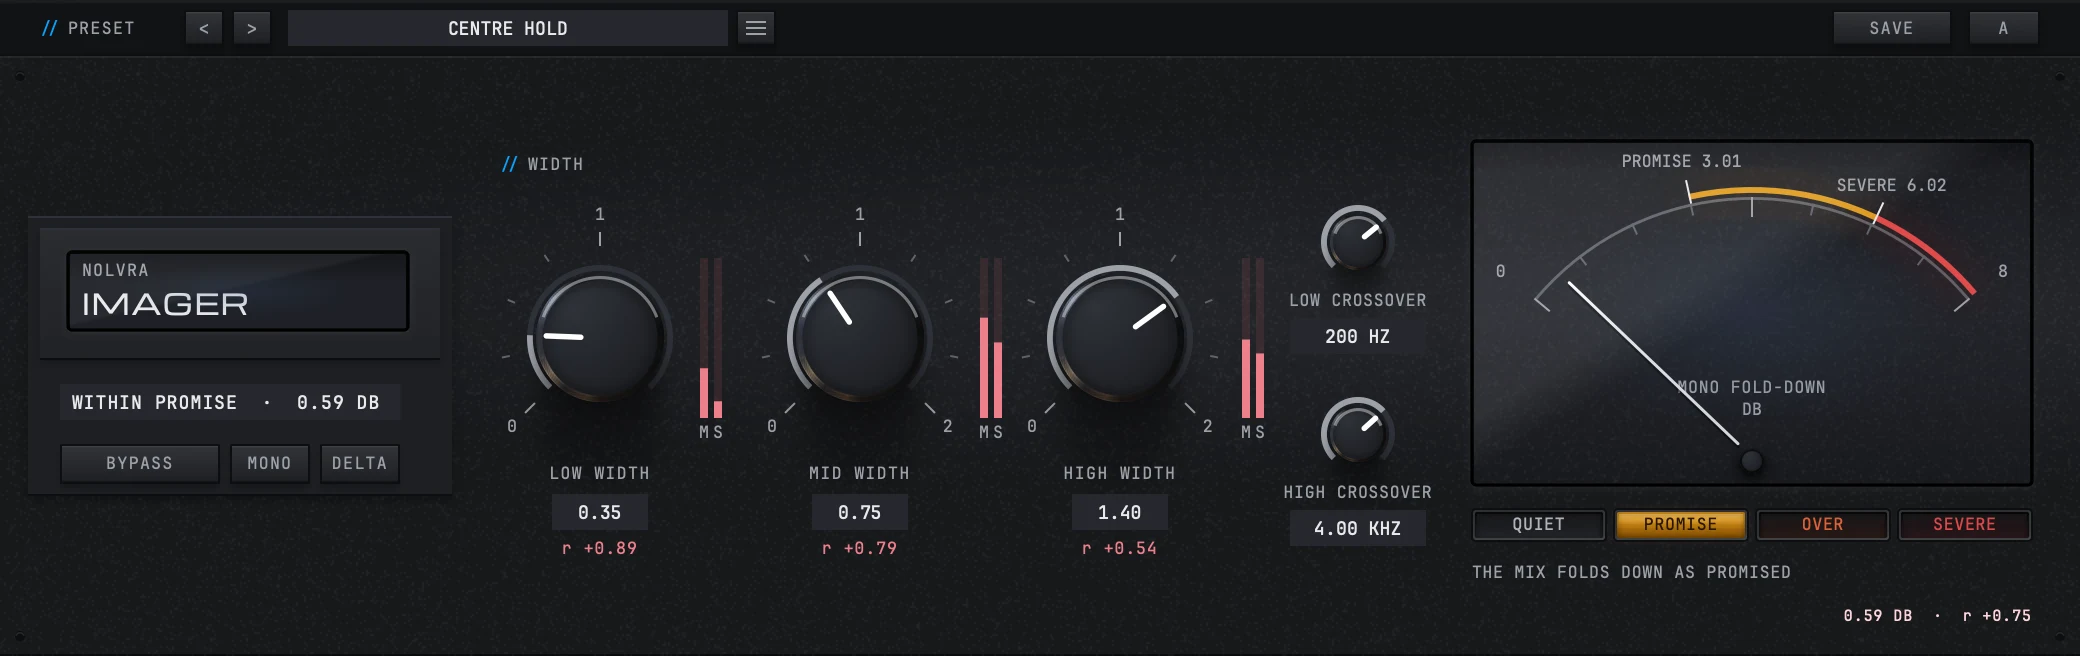
Task: Click the Mid Width knob
Action: click(860, 337)
